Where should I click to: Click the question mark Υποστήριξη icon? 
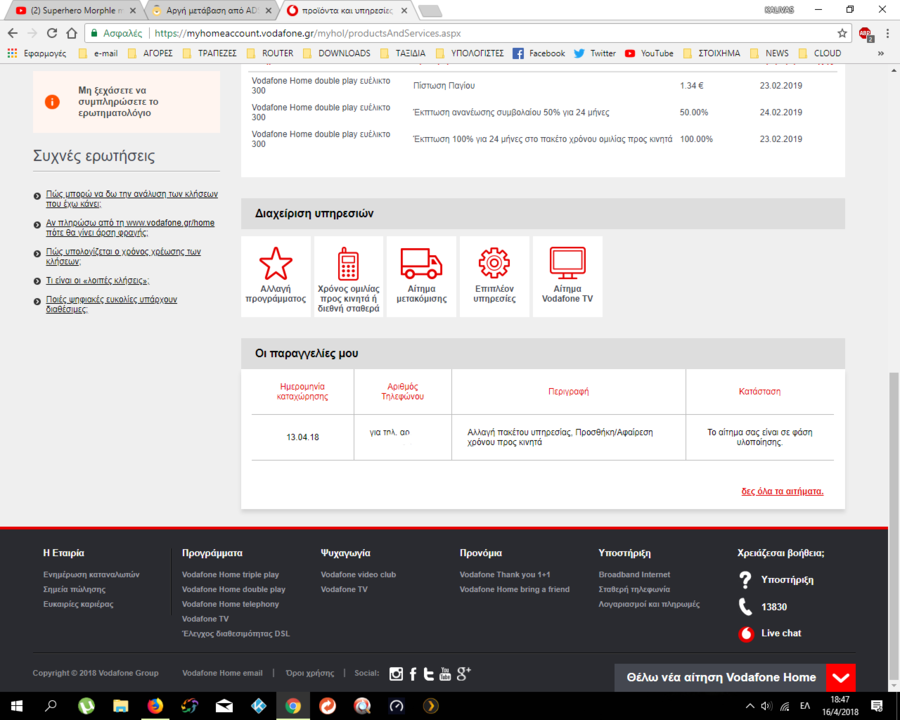(745, 580)
